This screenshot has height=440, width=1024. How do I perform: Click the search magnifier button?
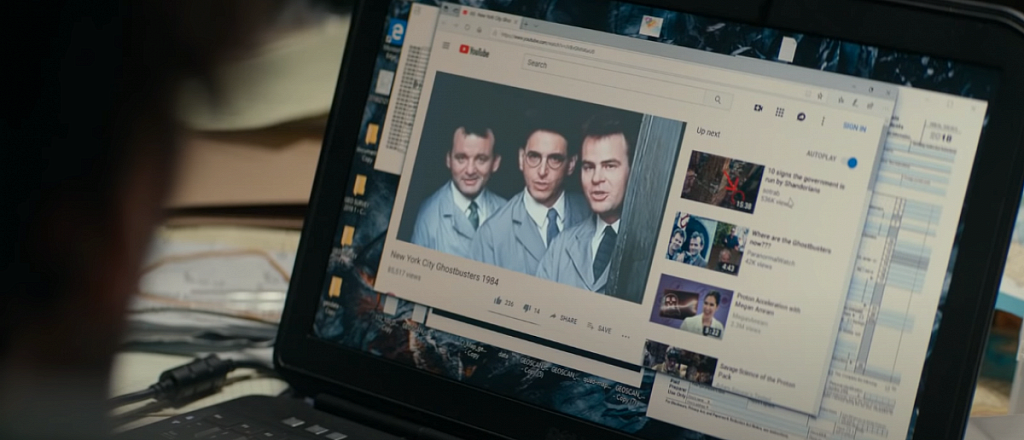tap(718, 100)
